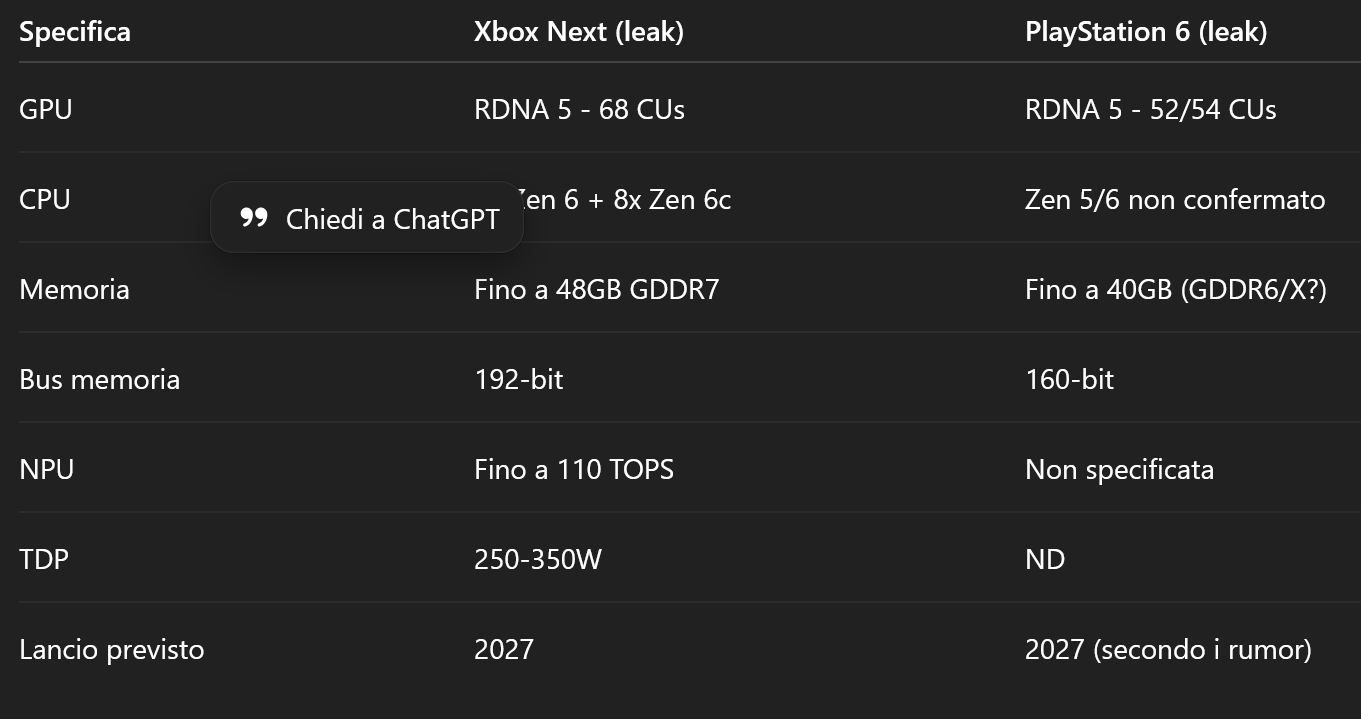The height and width of the screenshot is (719, 1361).
Task: Select the "PlayStation 6 (leak)" column header
Action: [1145, 32]
